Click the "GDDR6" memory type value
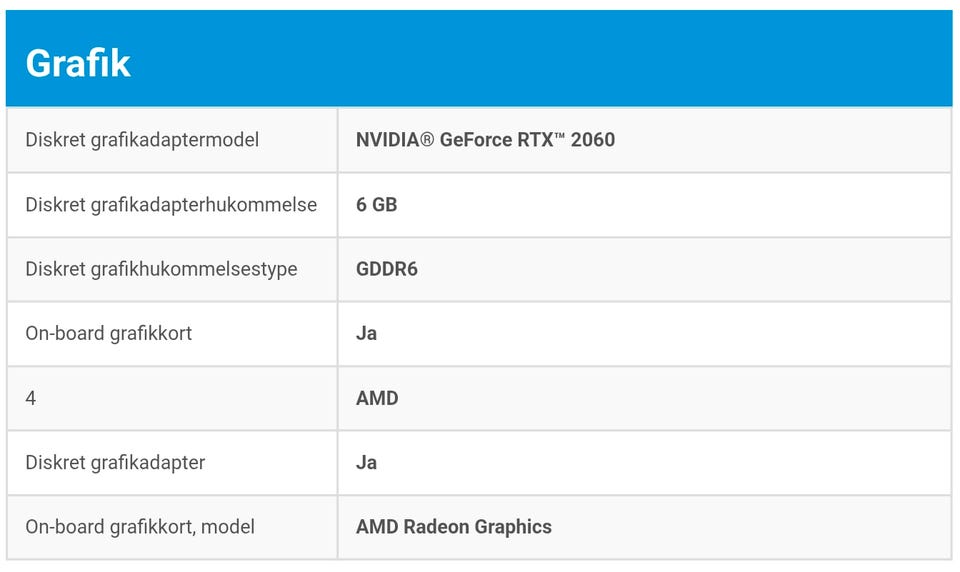Viewport: 960px width, 572px height. click(387, 269)
